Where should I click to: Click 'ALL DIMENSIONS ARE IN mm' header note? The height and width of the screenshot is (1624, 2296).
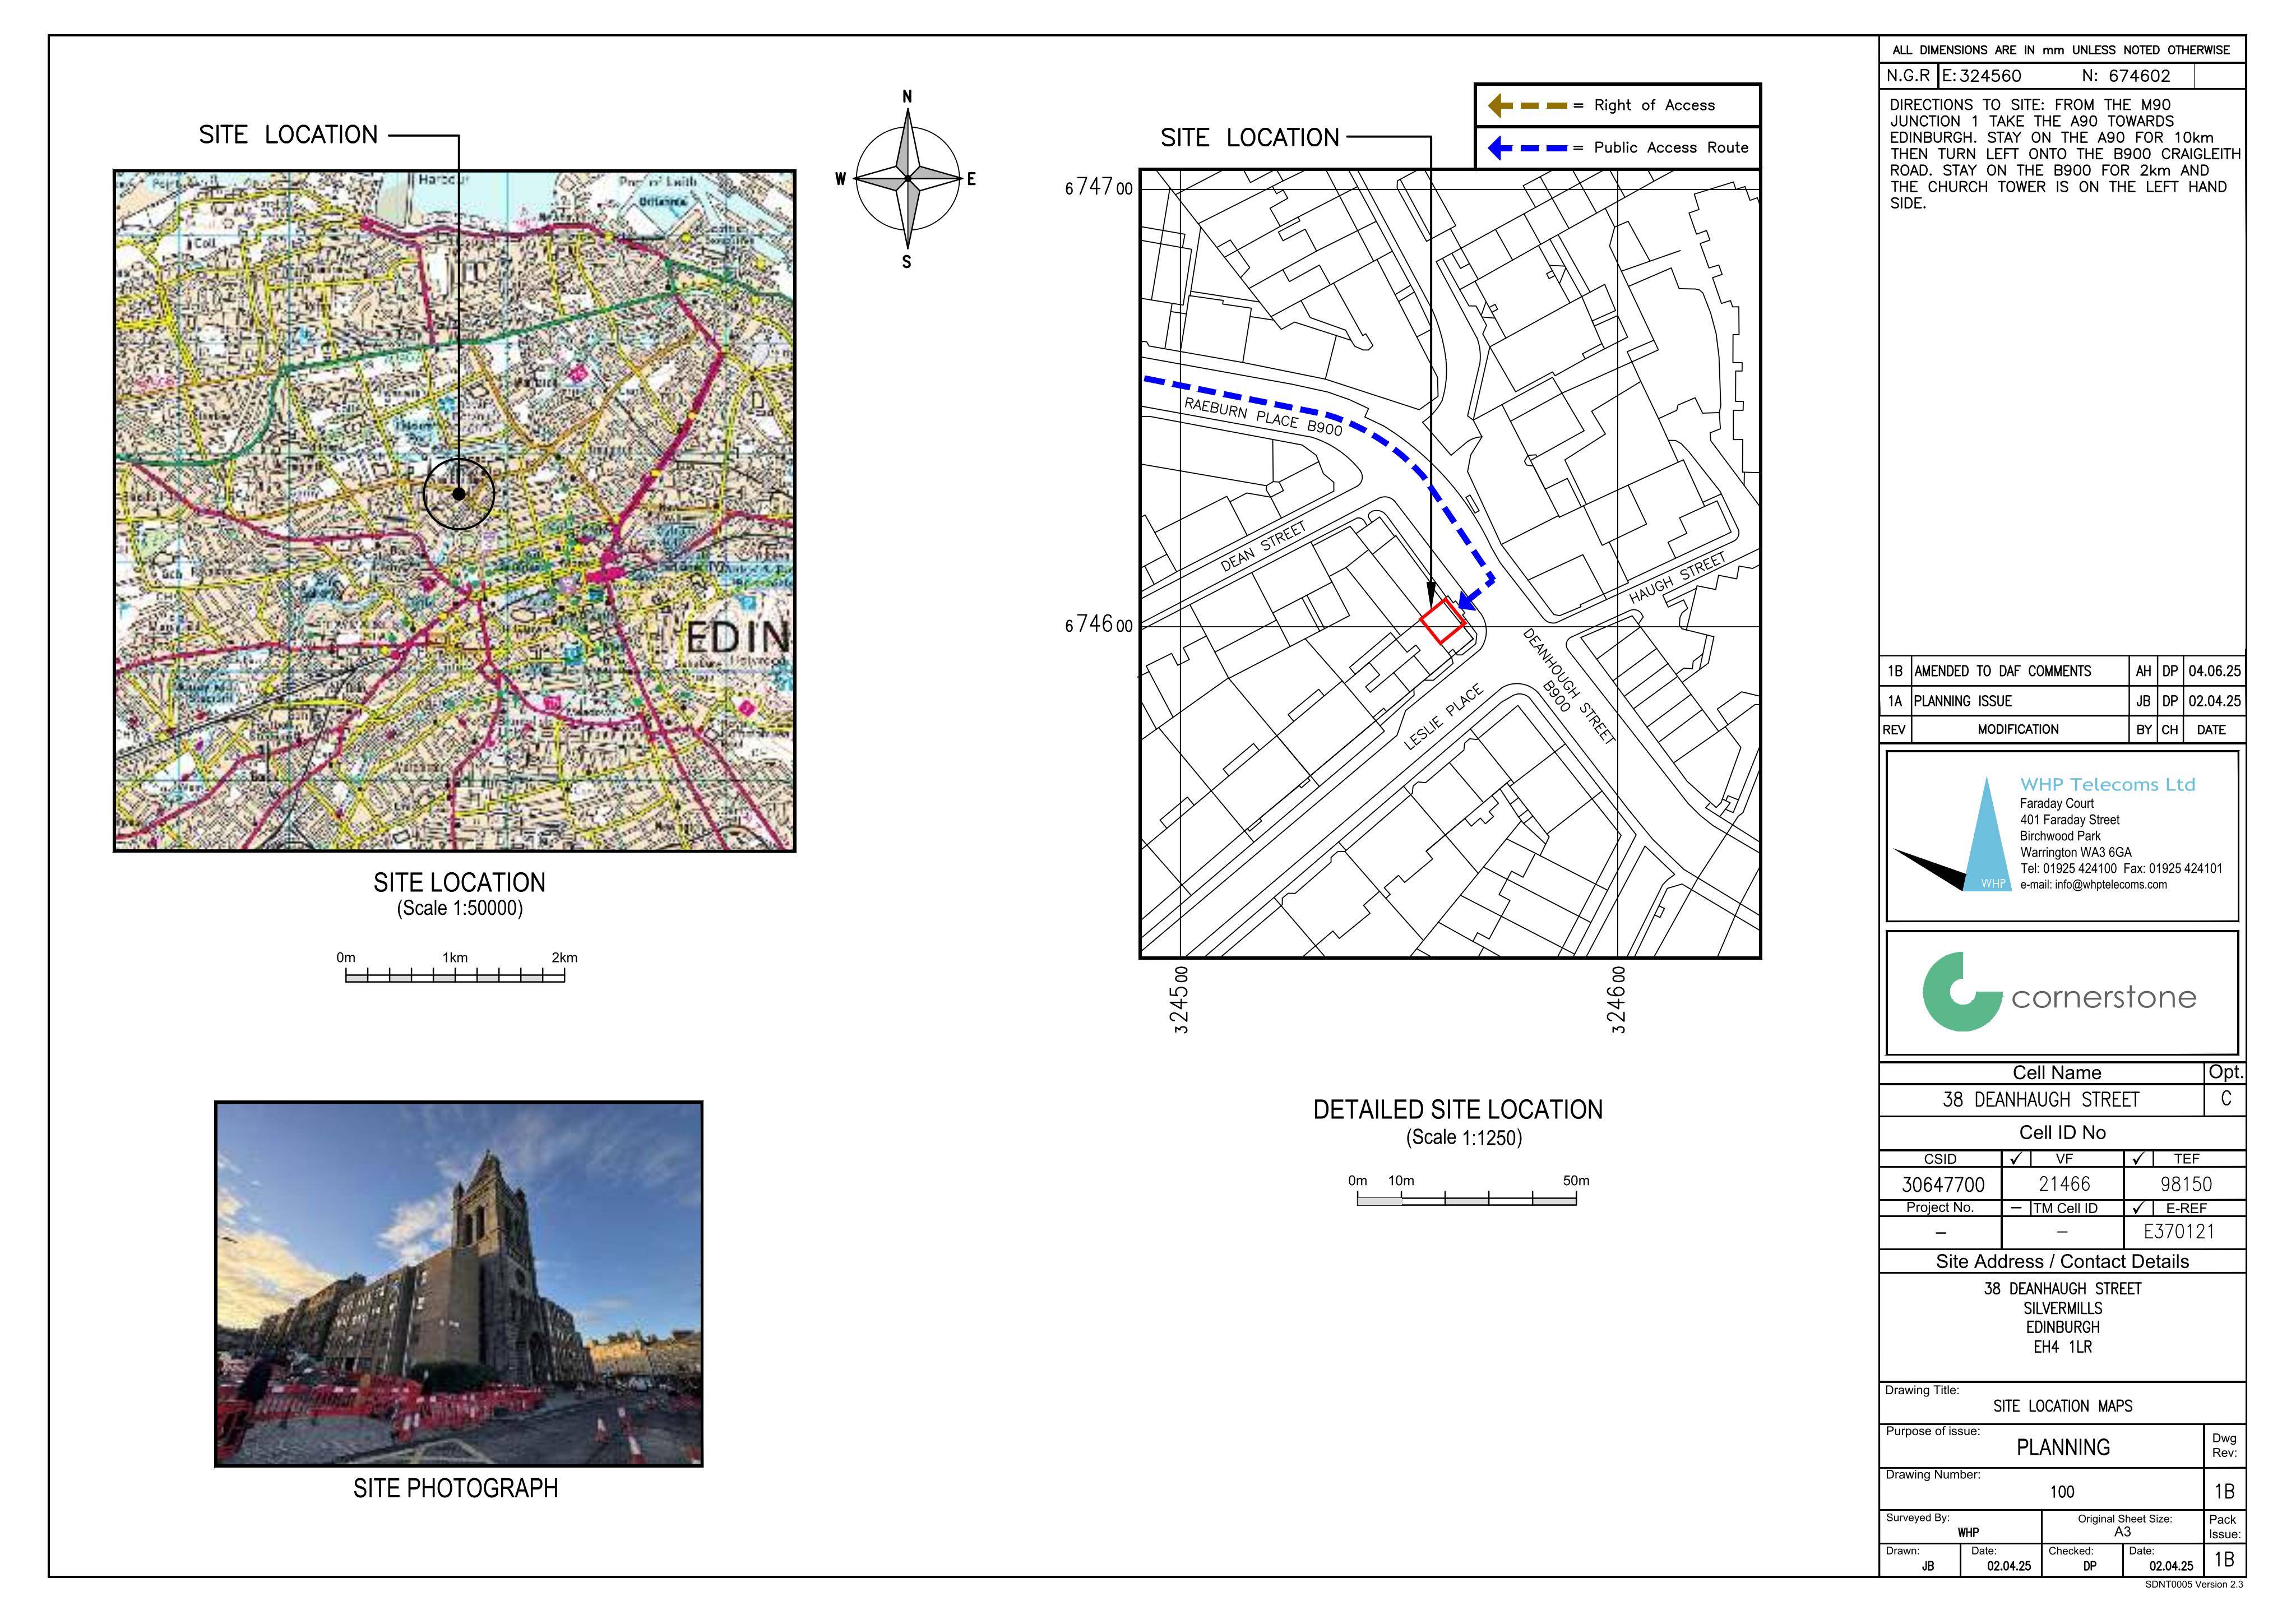pyautogui.click(x=2061, y=50)
